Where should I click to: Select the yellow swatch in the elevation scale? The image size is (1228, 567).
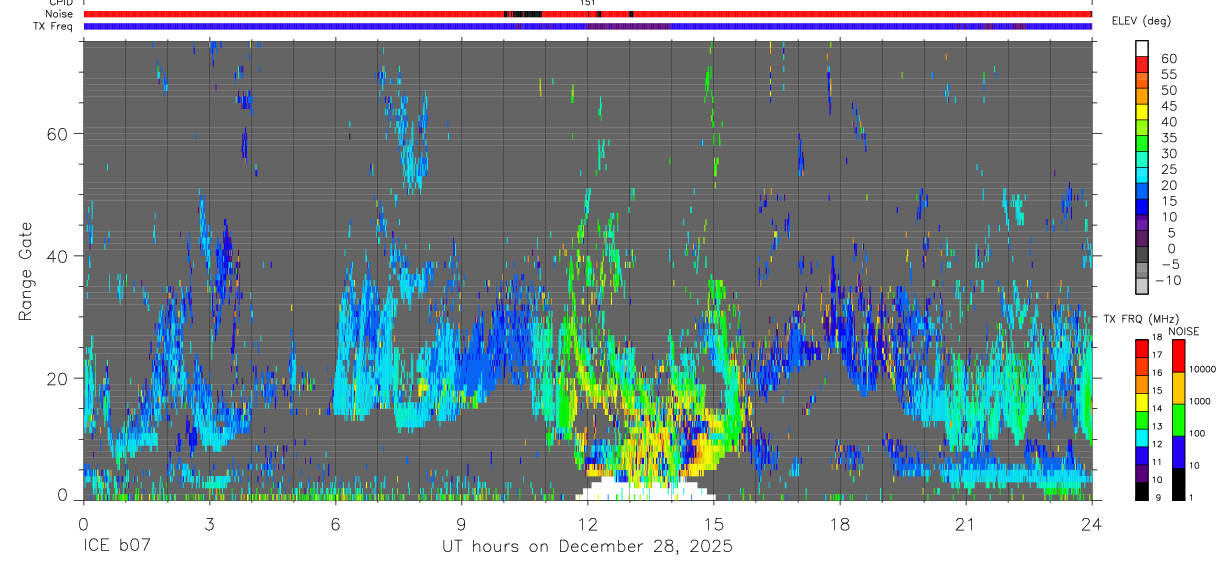(x=1142, y=112)
